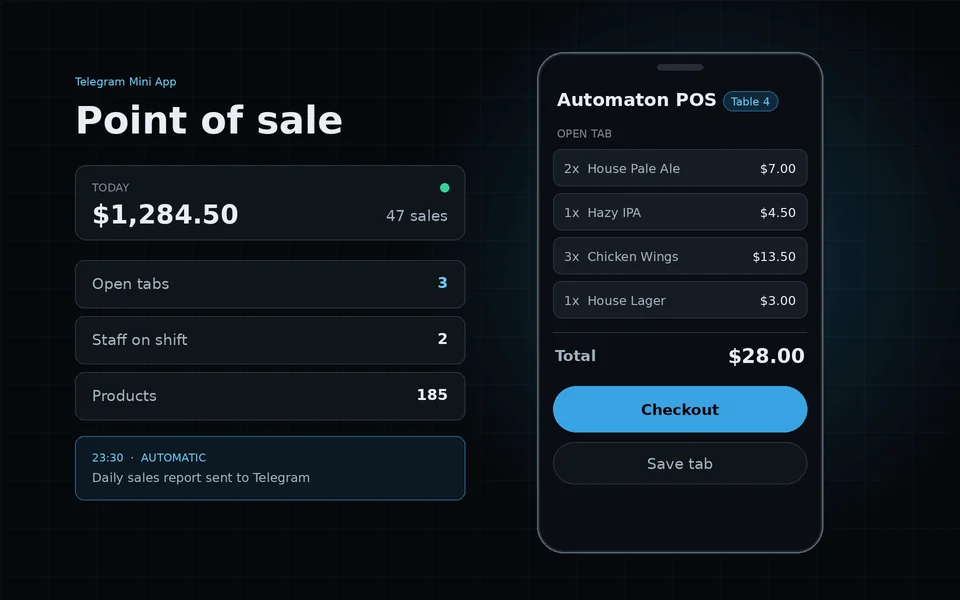The width and height of the screenshot is (960, 600).
Task: Click the $28.00 total amount
Action: click(x=766, y=356)
